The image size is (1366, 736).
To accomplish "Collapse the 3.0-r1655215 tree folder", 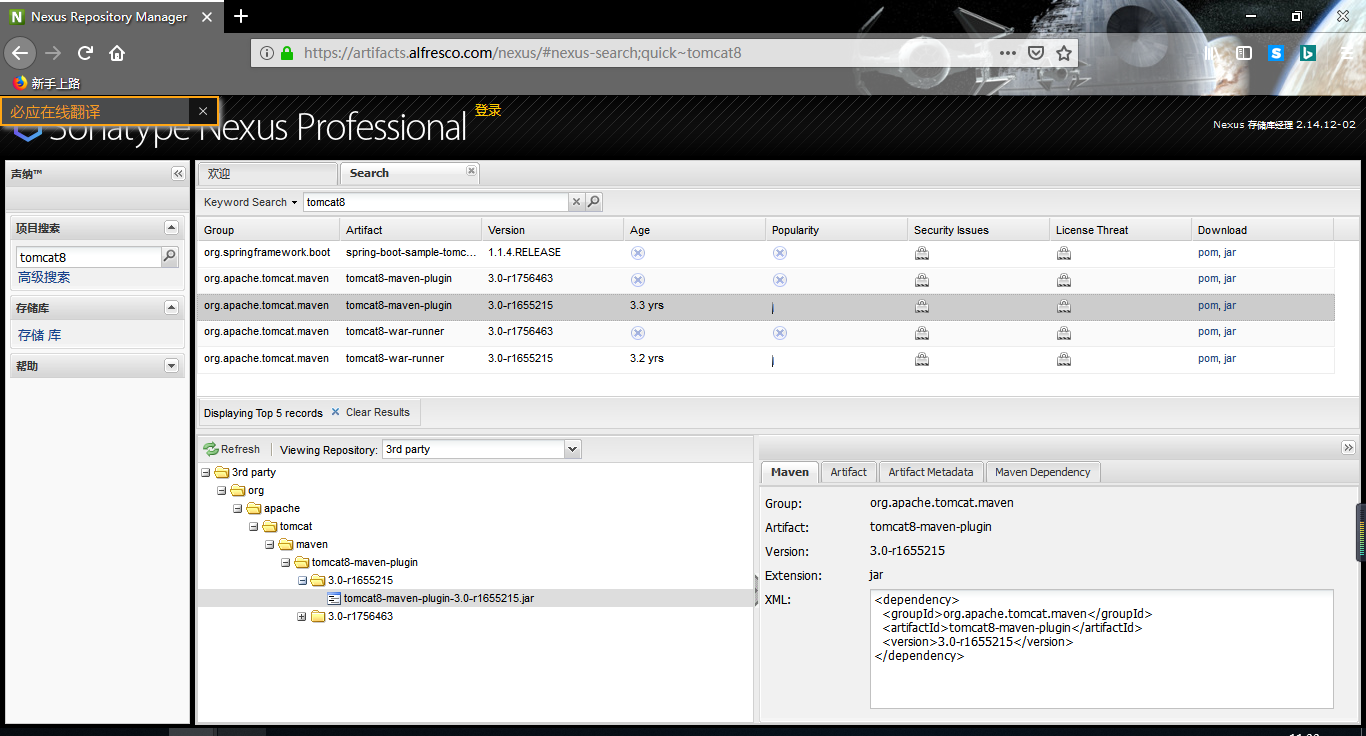I will [302, 580].
